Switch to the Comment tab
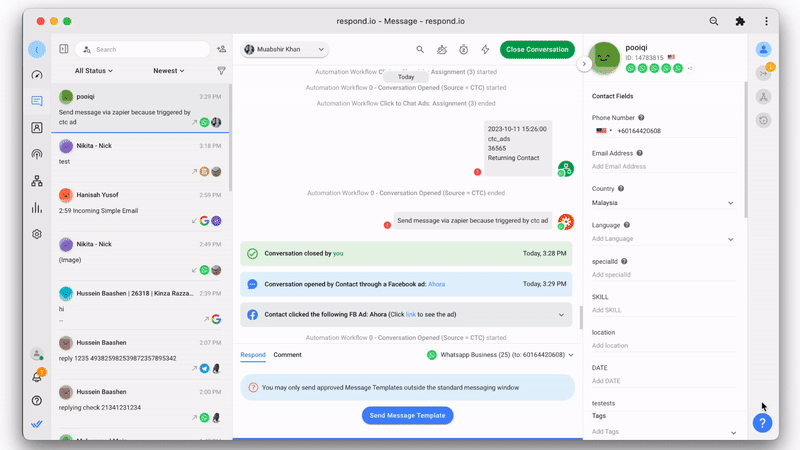The height and width of the screenshot is (450, 800). 287,355
